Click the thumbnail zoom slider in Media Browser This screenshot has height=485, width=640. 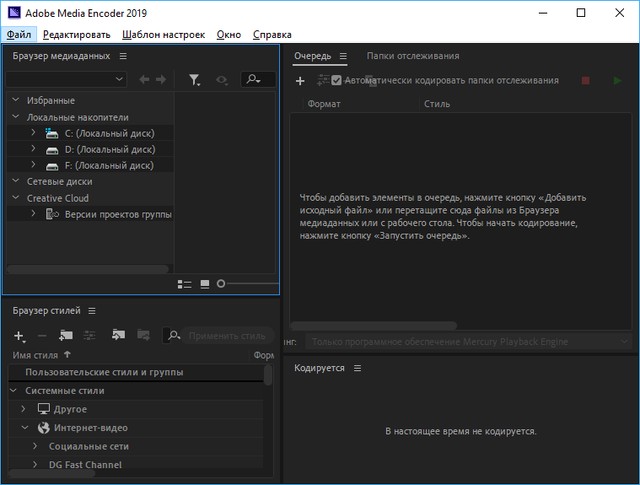[222, 284]
